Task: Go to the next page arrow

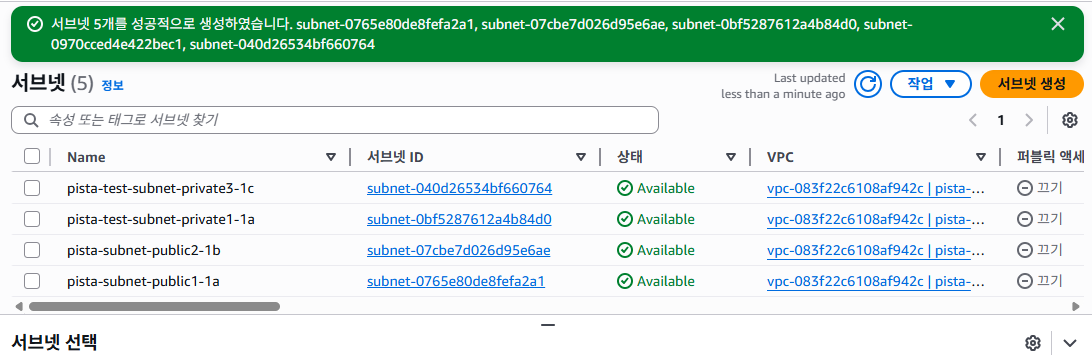Action: (x=1029, y=120)
